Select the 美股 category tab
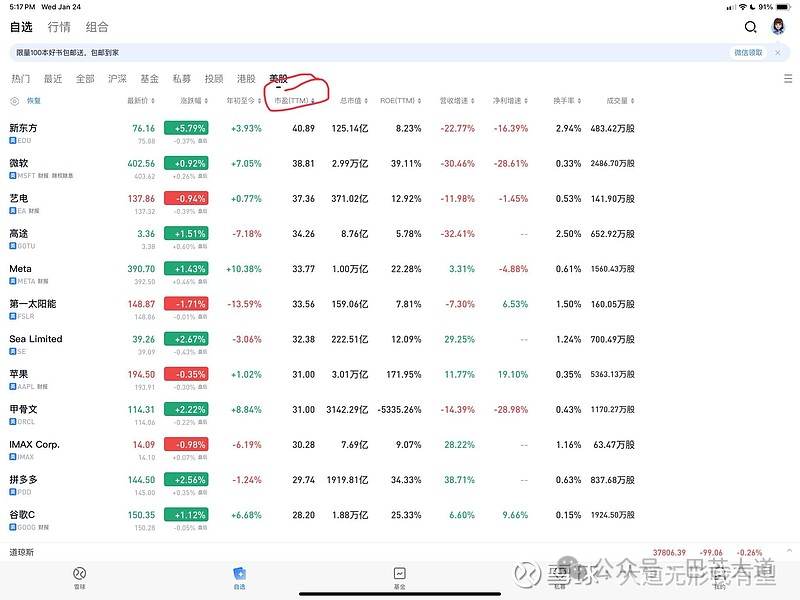The image size is (800, 600). click(279, 79)
